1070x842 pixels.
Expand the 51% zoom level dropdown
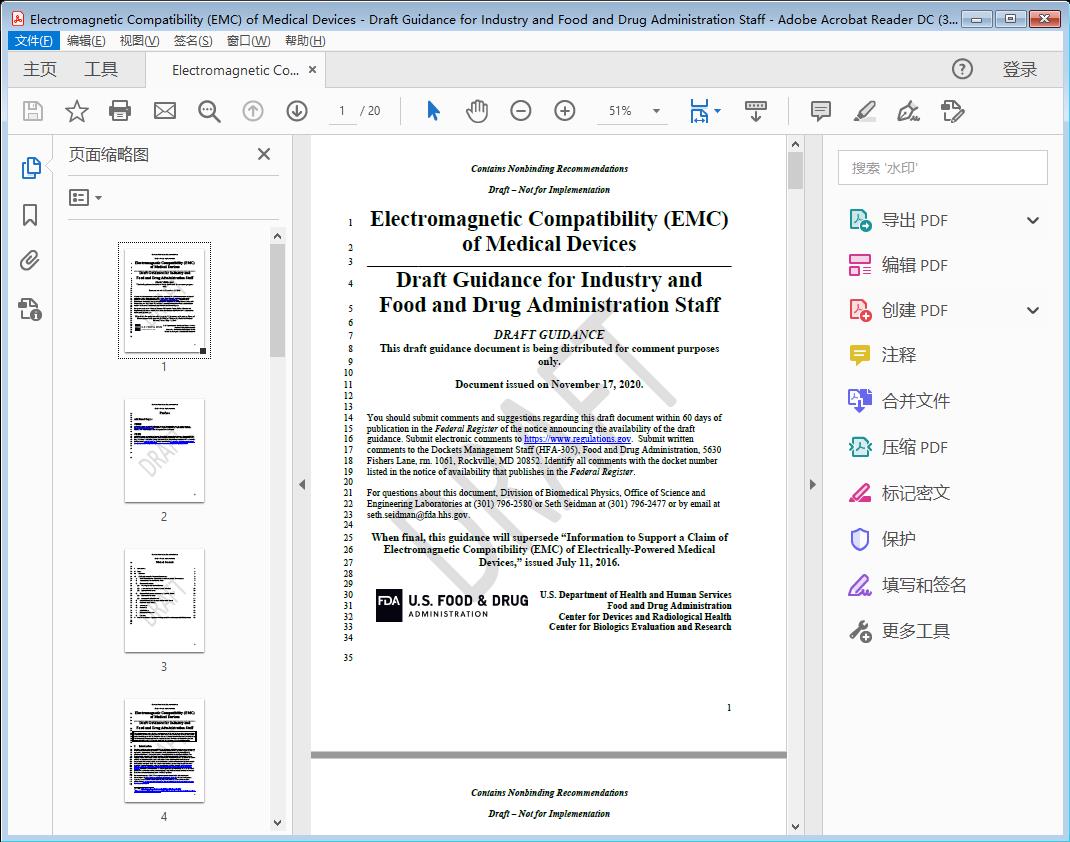655,111
